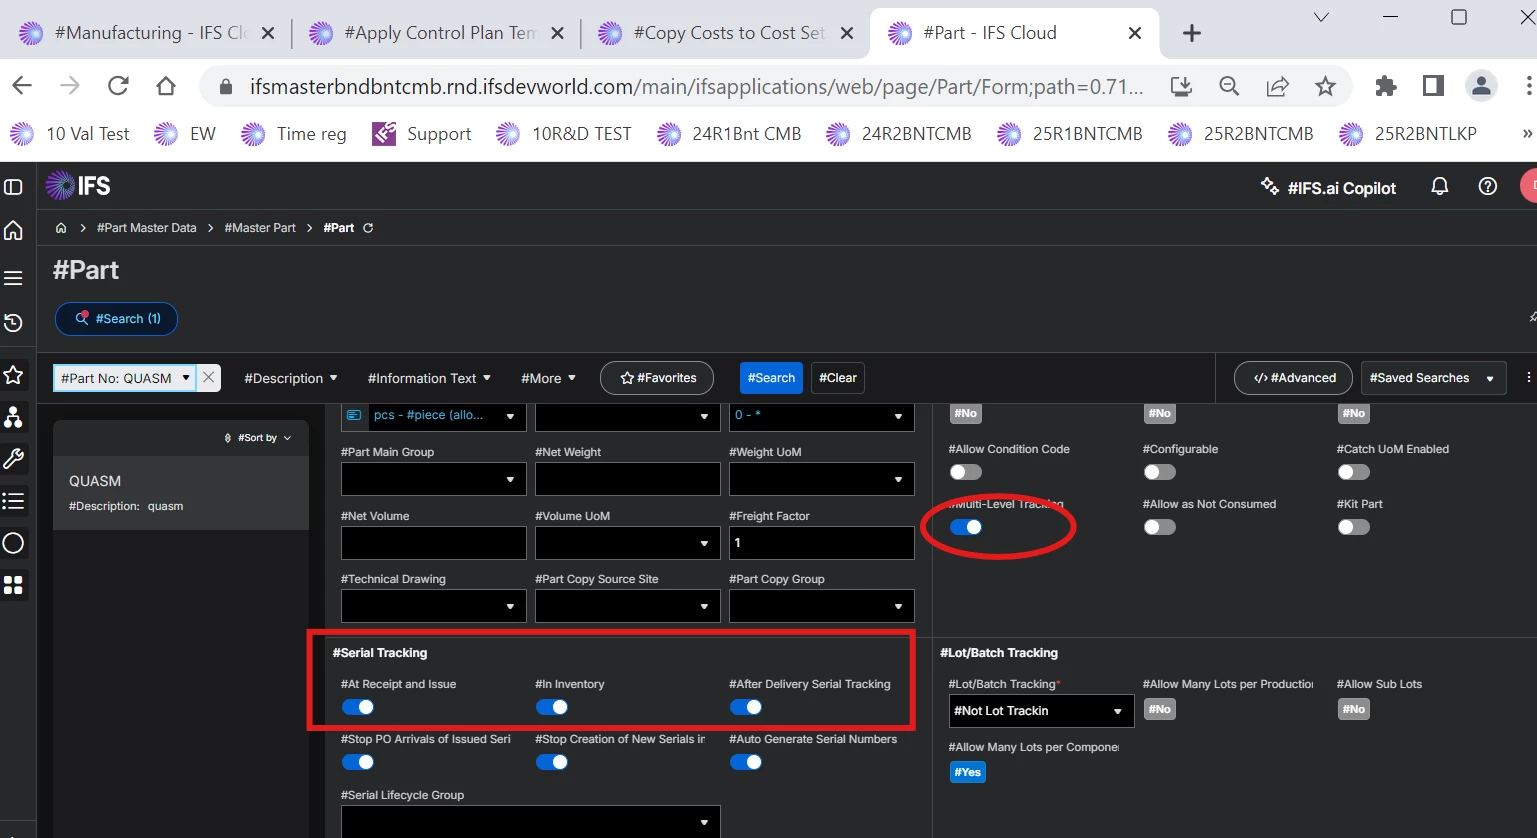
Task: Enable the Allow Condition Code toggle
Action: tap(965, 472)
